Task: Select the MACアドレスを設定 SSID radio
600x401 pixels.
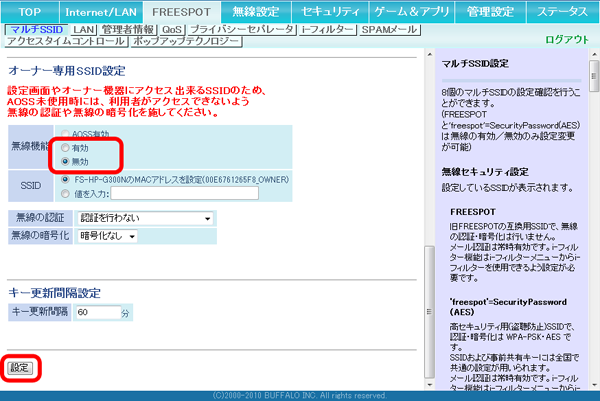Action: click(x=65, y=179)
